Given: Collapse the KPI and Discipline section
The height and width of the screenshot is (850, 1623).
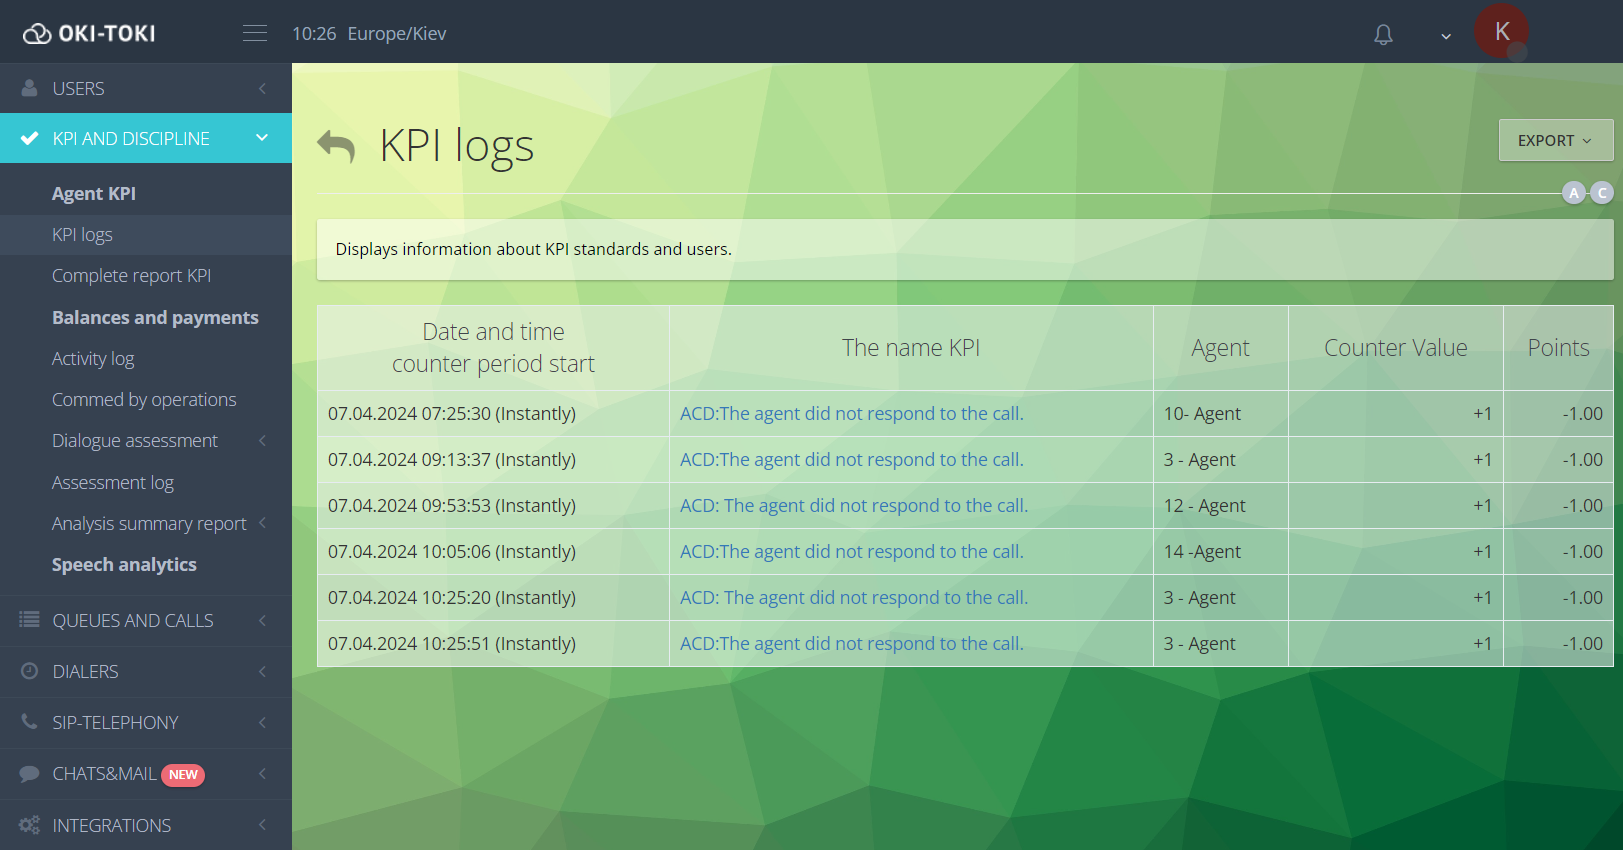Looking at the screenshot, I should click(x=262, y=138).
